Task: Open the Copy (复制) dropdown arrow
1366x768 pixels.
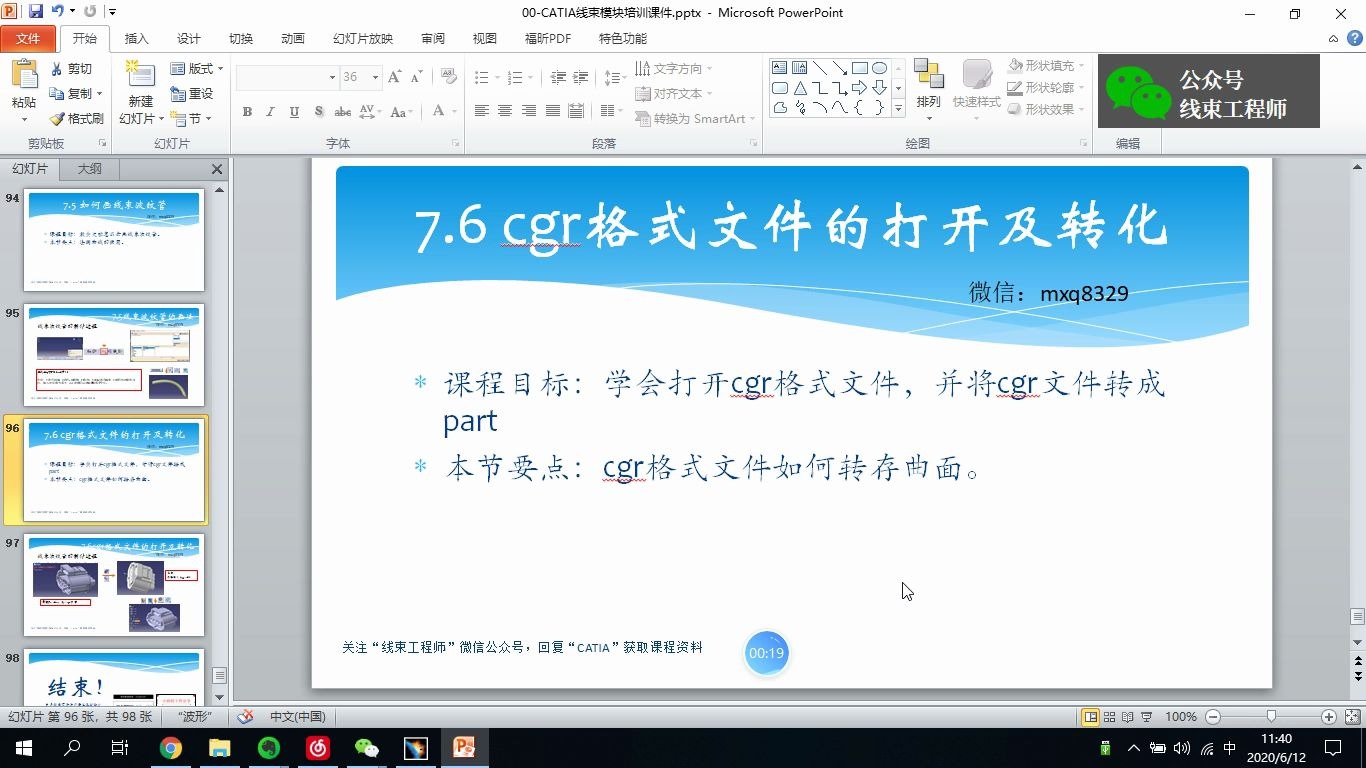Action: click(100, 94)
